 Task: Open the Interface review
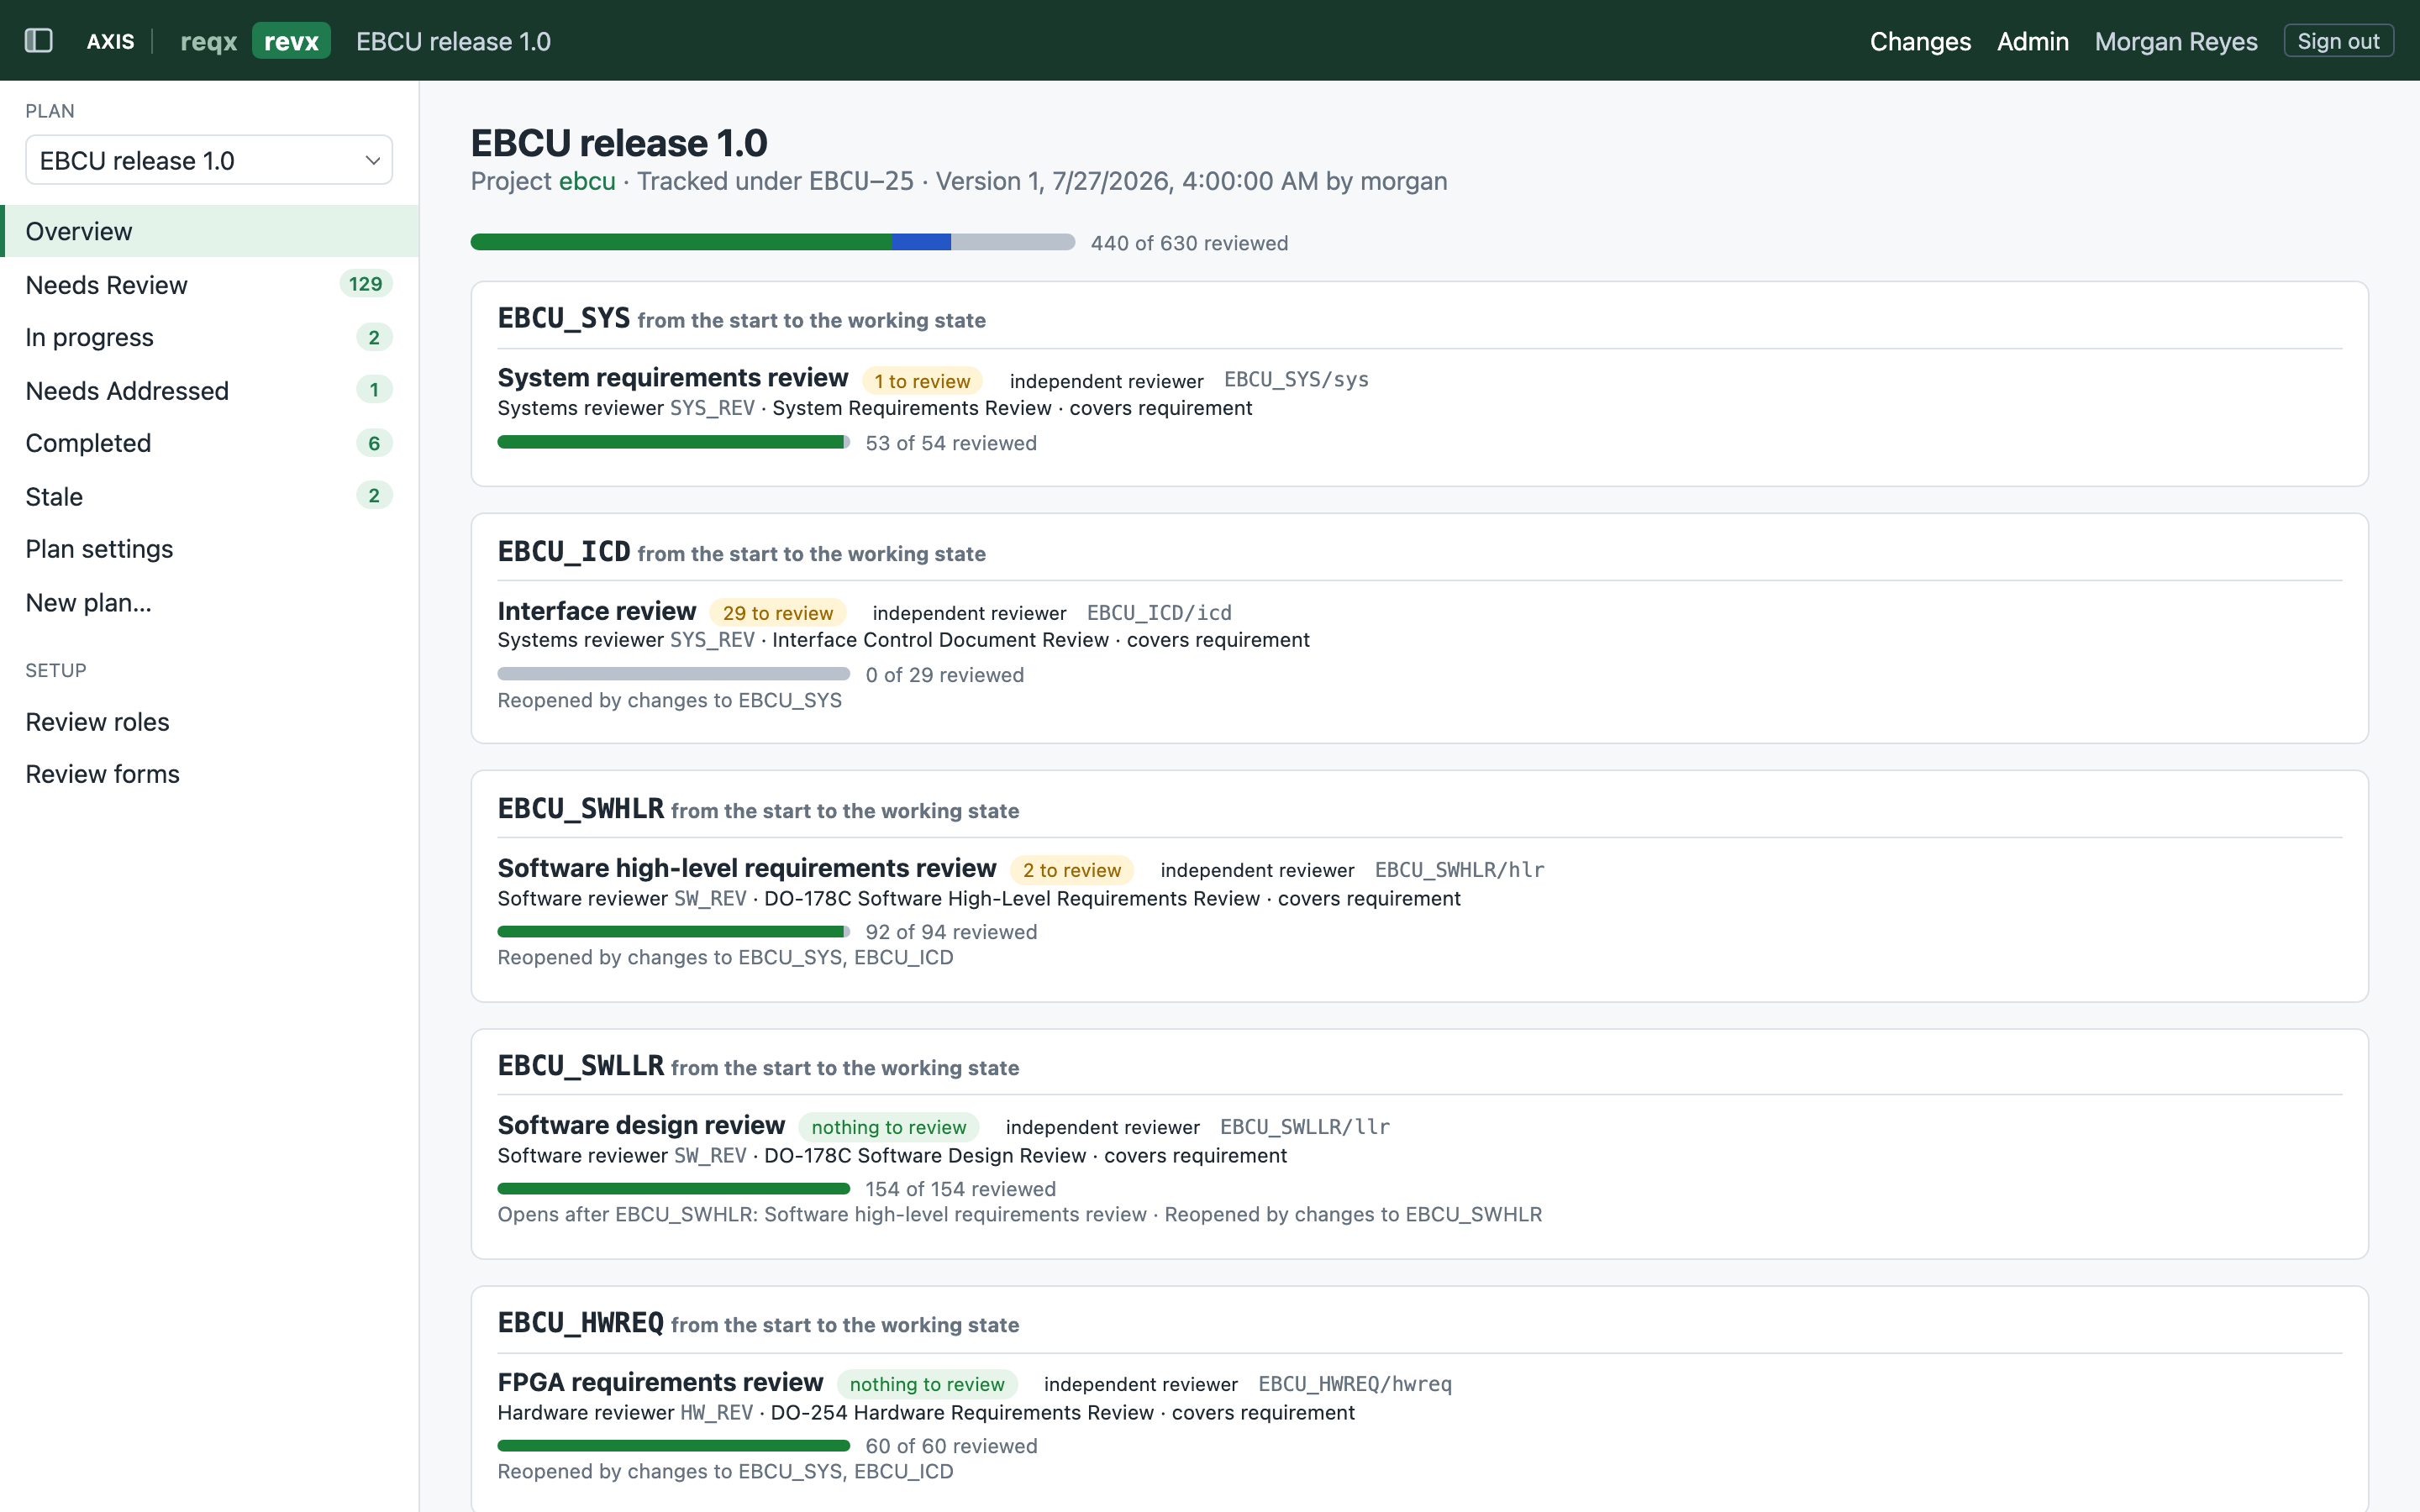596,611
